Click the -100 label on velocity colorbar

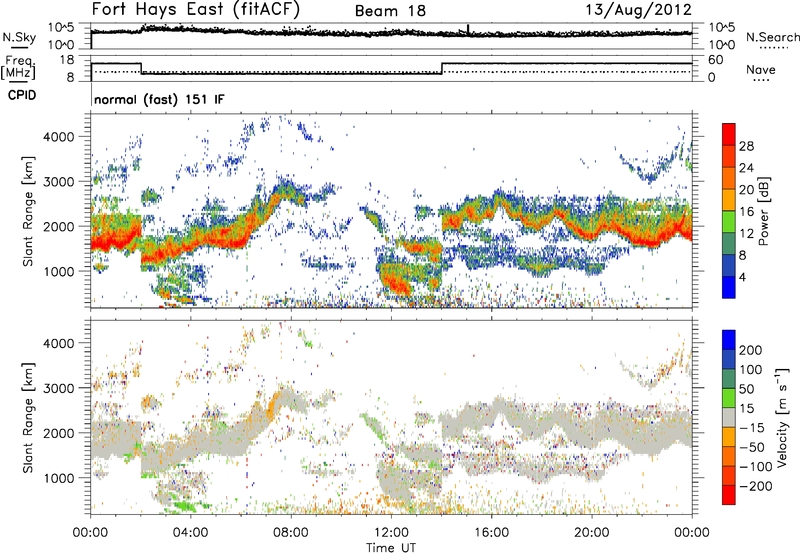pos(756,467)
